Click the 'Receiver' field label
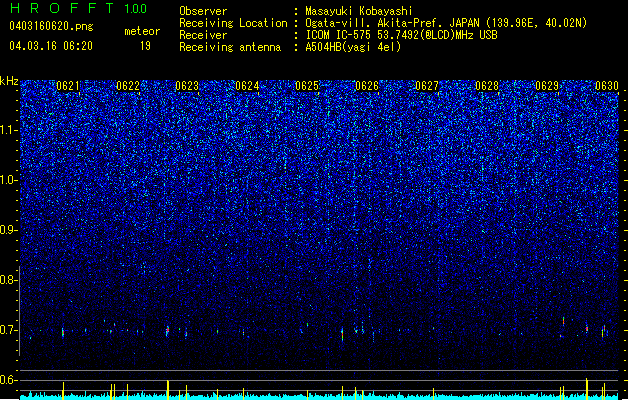This screenshot has height=400, width=629. click(x=203, y=35)
